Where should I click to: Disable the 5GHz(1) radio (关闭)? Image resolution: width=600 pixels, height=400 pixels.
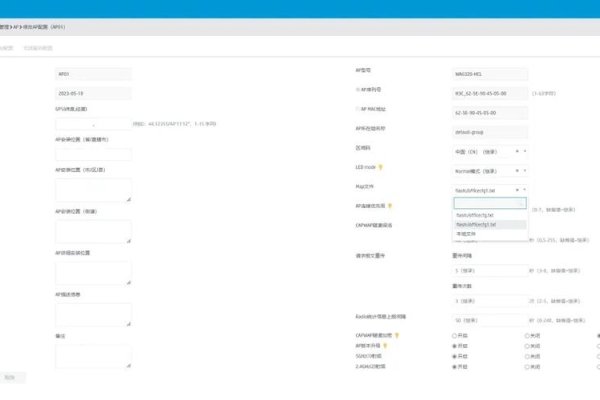tap(527, 356)
